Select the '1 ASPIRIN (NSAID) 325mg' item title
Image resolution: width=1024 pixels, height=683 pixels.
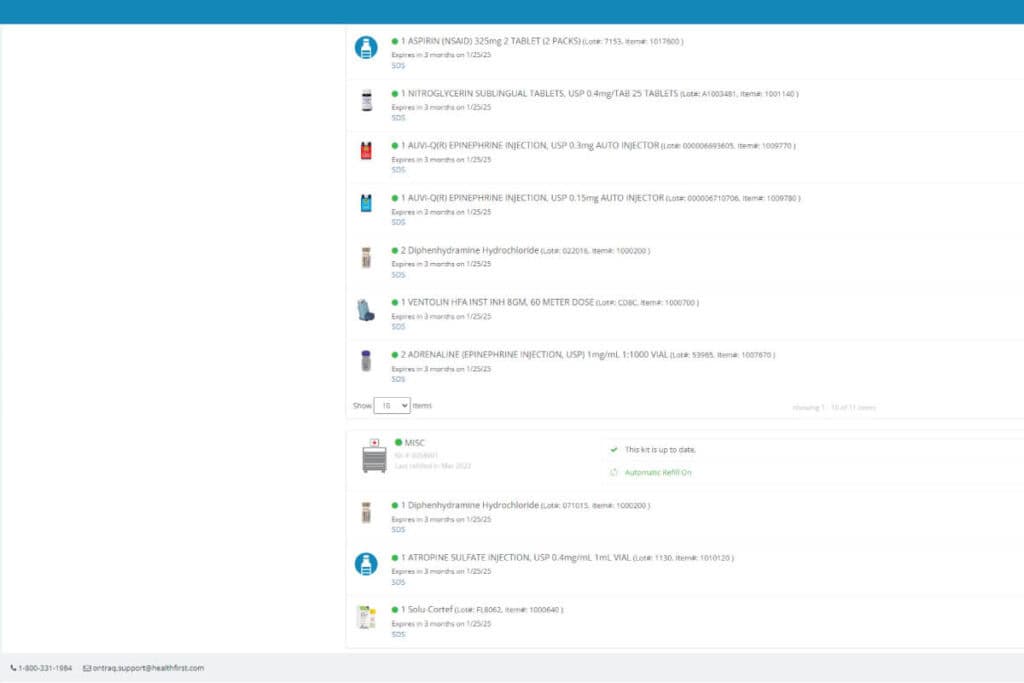(x=490, y=41)
